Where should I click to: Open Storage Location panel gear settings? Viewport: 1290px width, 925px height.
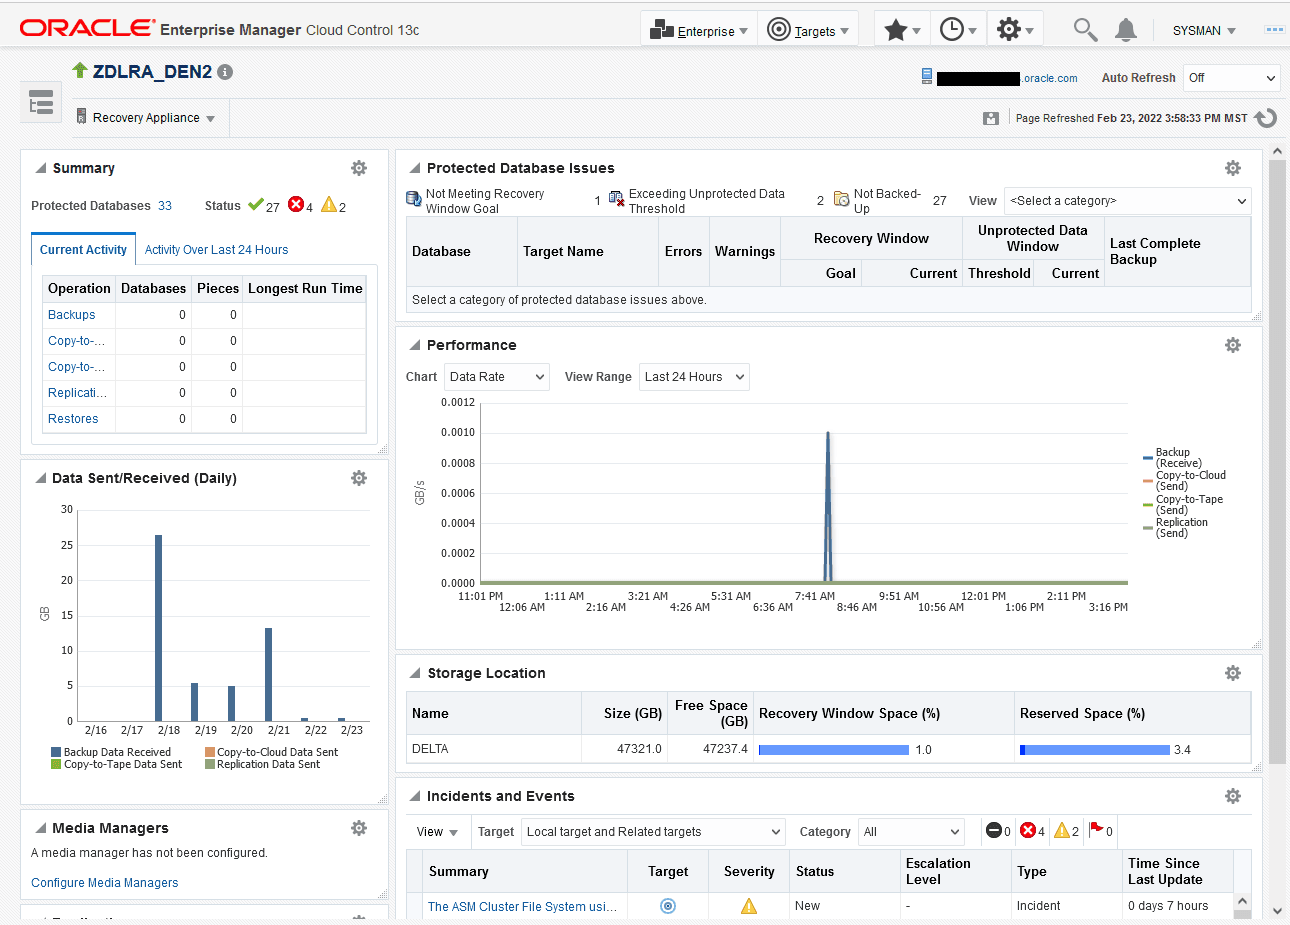[1233, 673]
